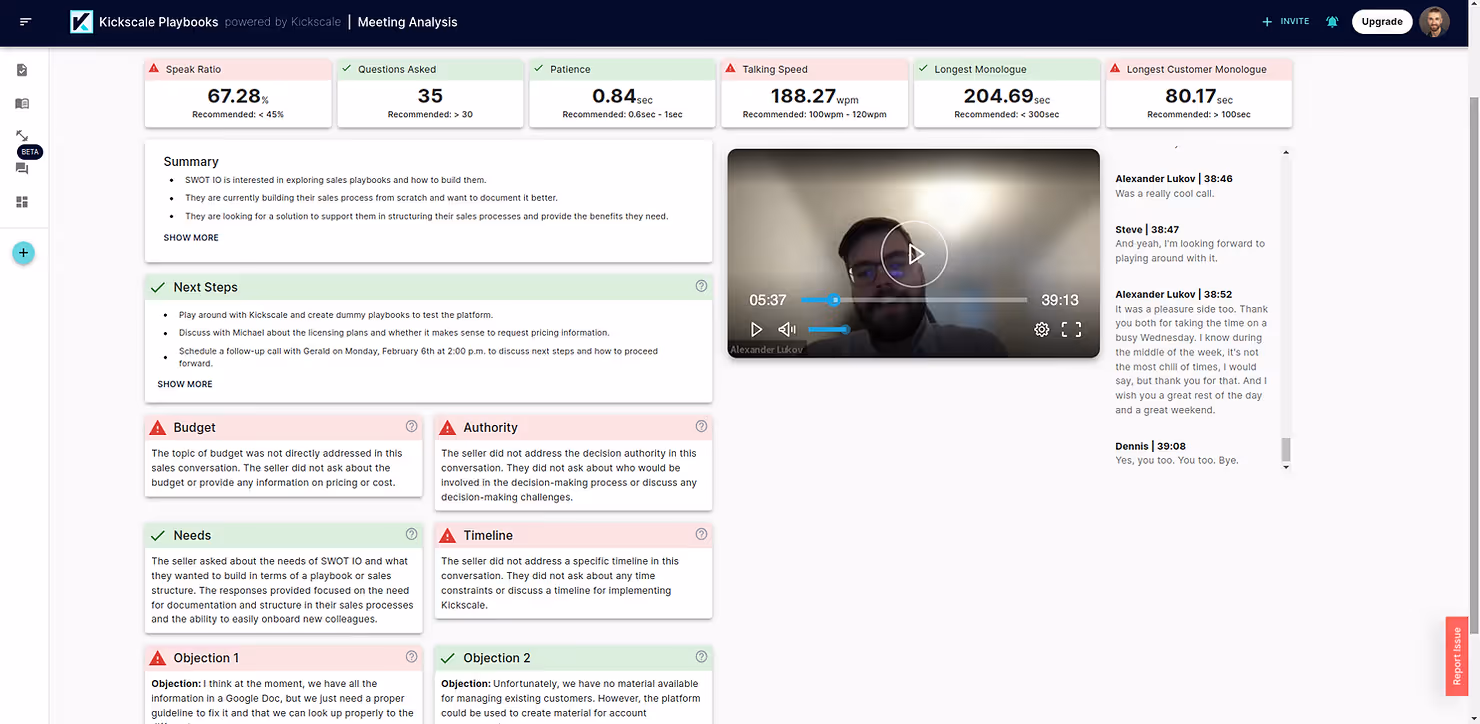Click the Kickscale logo icon
Viewport: 1480px width, 724px height.
pyautogui.click(x=81, y=22)
